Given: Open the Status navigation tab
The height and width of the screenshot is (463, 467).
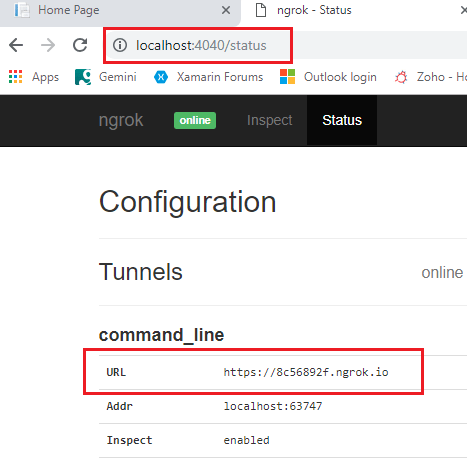Looking at the screenshot, I should (x=342, y=120).
